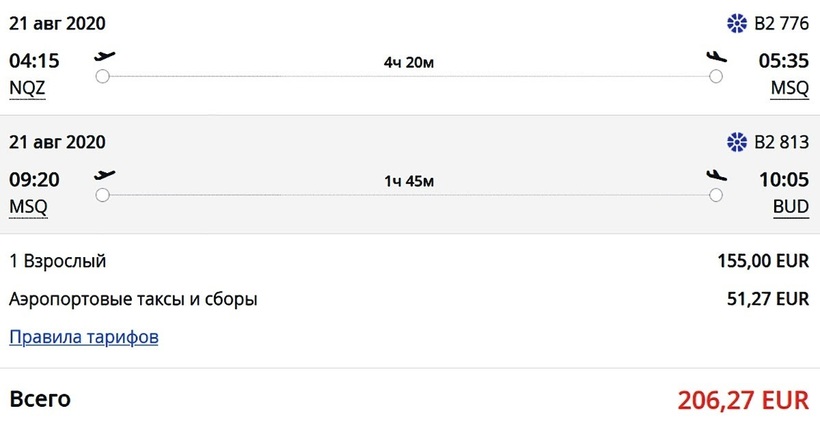Click the departure circle marker under NQZ flight
This screenshot has height=428, width=820.
click(102, 76)
